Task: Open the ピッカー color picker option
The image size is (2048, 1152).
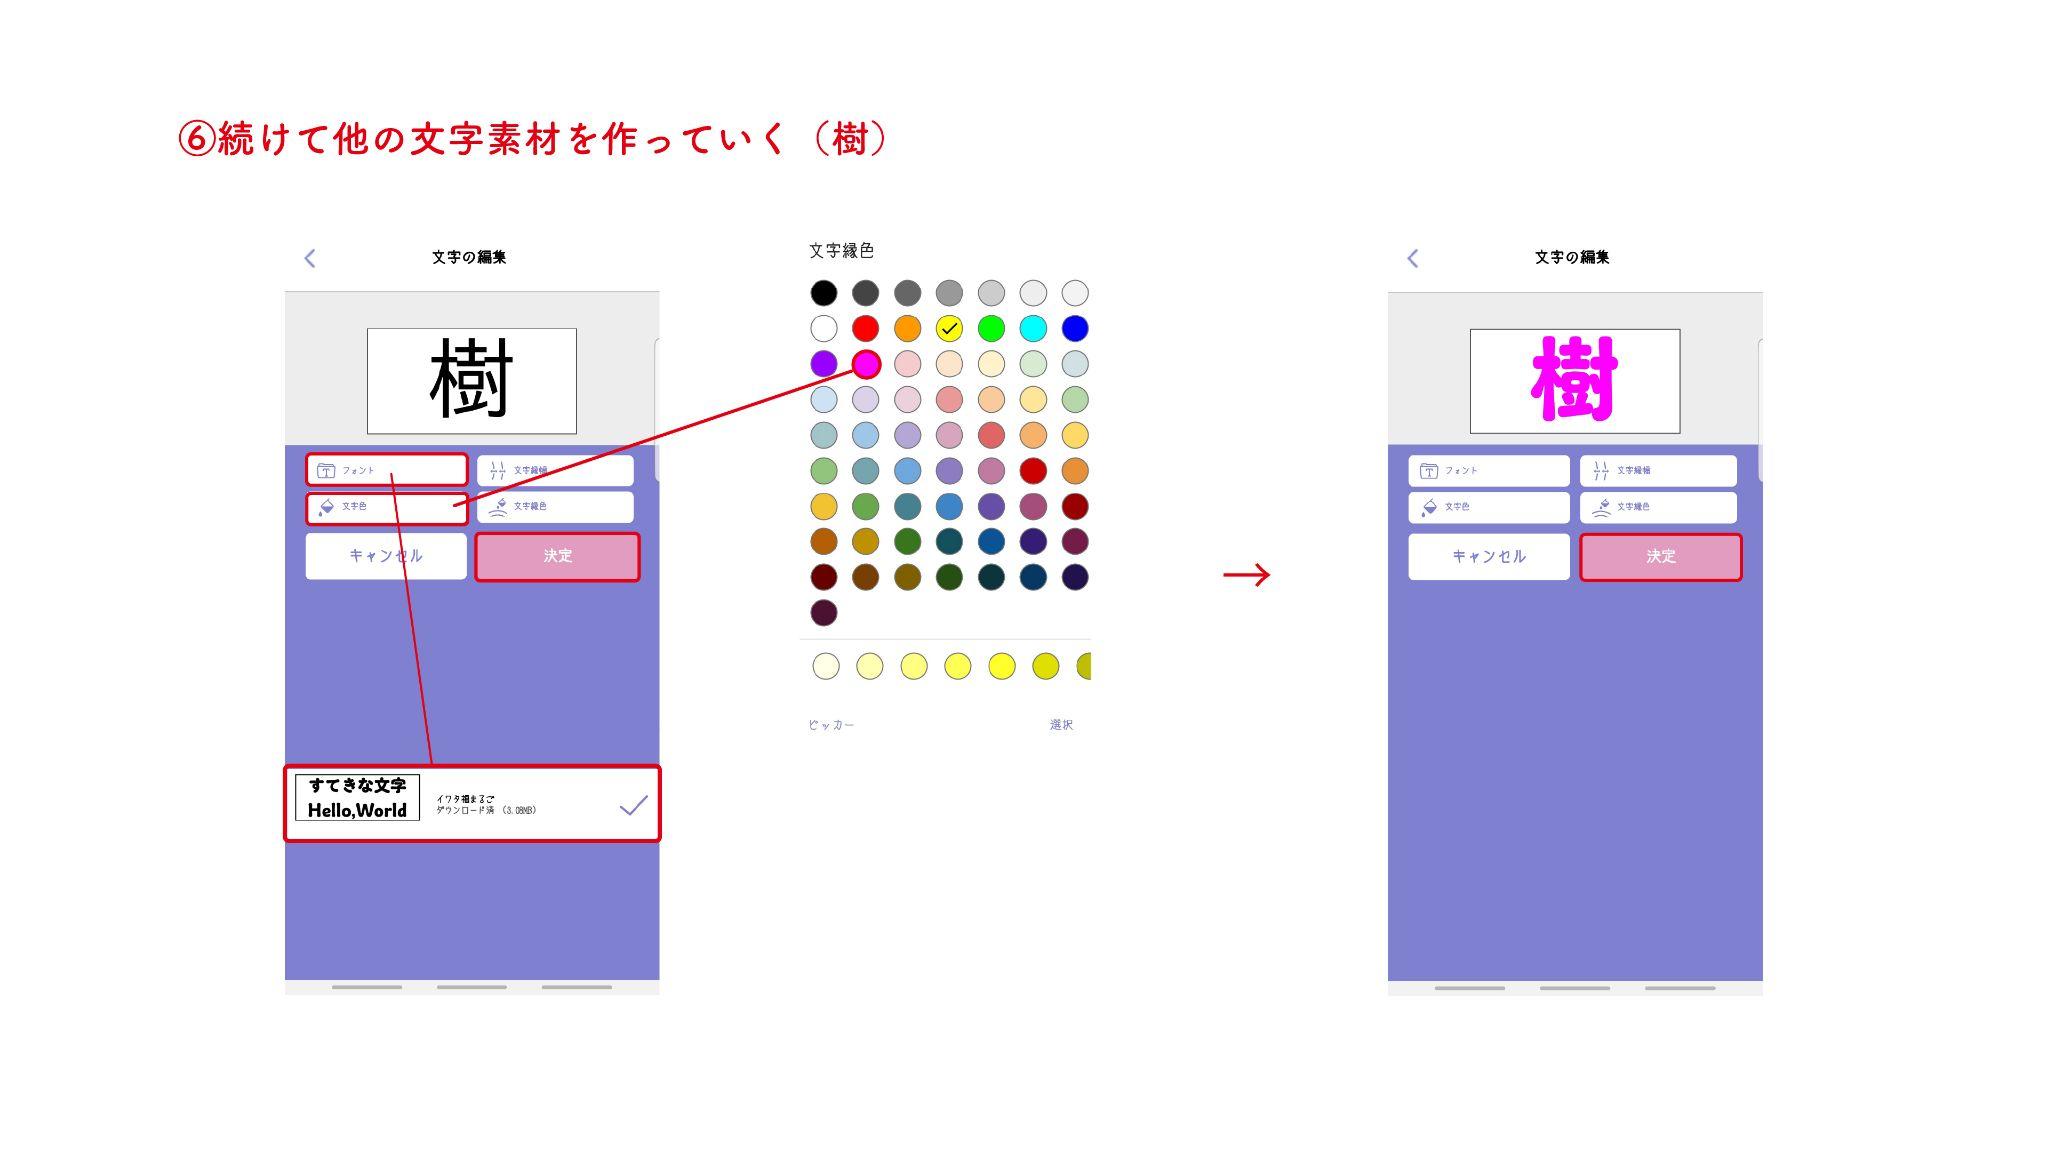Action: click(x=831, y=725)
